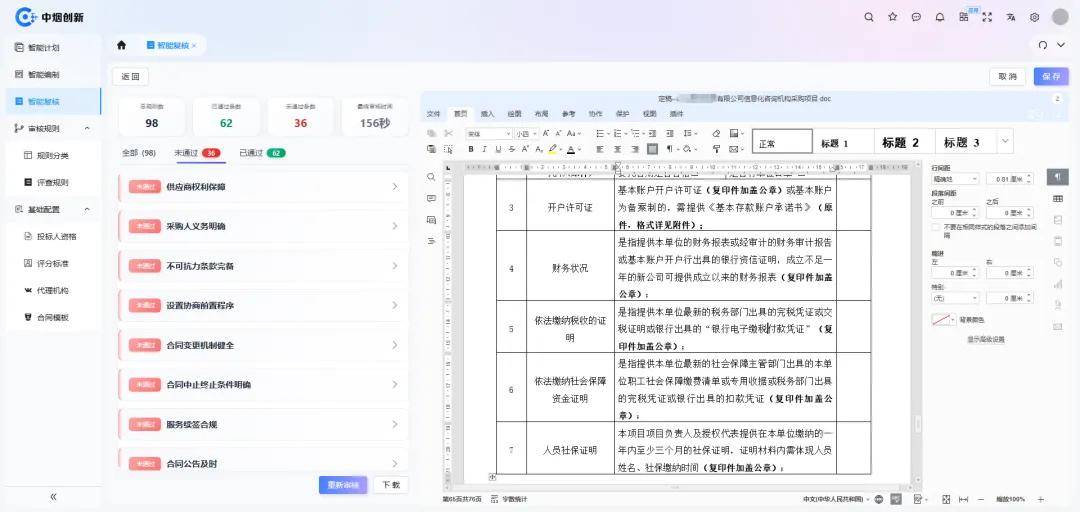The height and width of the screenshot is (512, 1080).
Task: Collapse the left sidebar with double-arrow icon
Action: click(53, 497)
